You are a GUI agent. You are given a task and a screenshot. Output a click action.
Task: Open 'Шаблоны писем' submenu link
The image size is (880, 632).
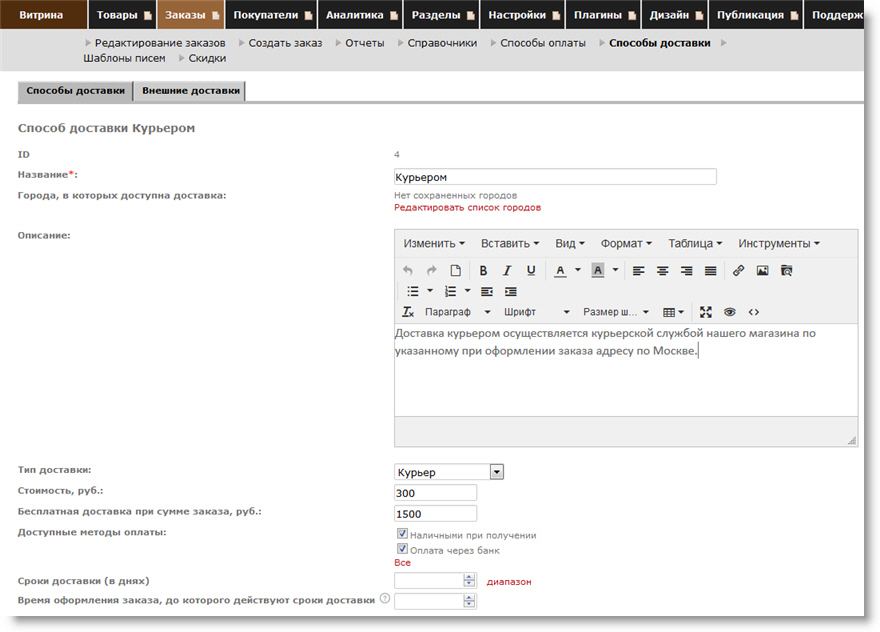(124, 58)
